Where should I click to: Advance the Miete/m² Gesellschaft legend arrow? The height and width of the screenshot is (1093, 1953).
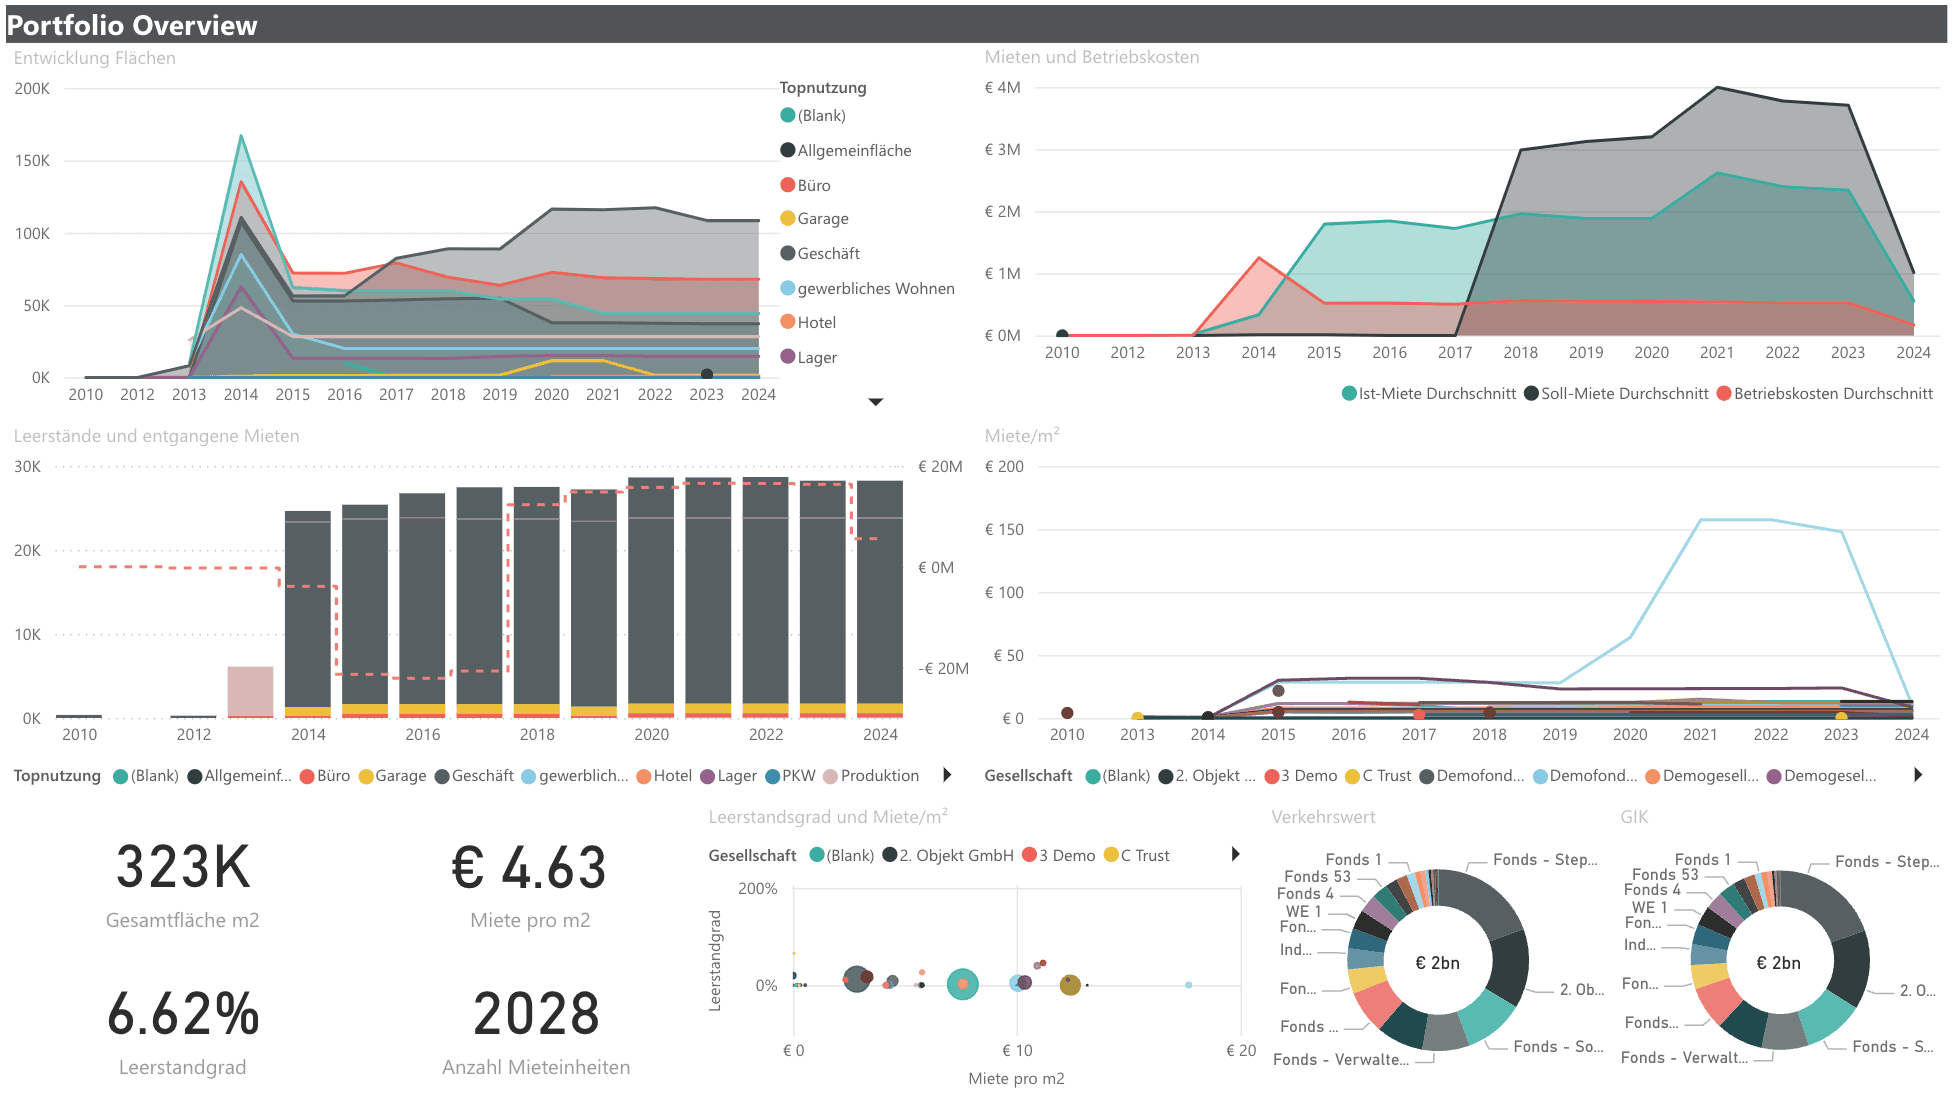coord(1918,775)
